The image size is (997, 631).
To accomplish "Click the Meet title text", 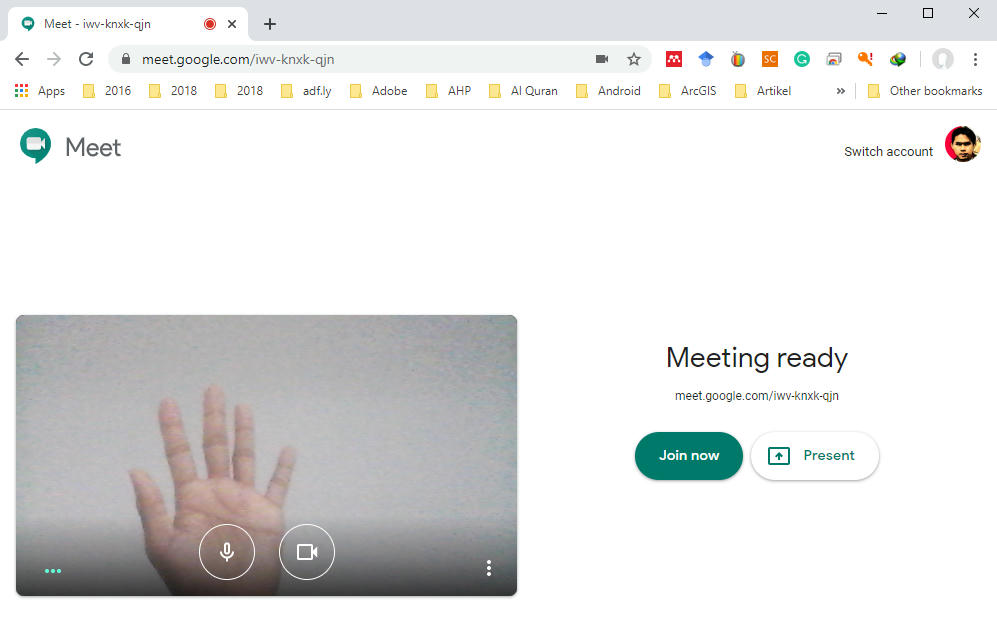I will pos(93,148).
